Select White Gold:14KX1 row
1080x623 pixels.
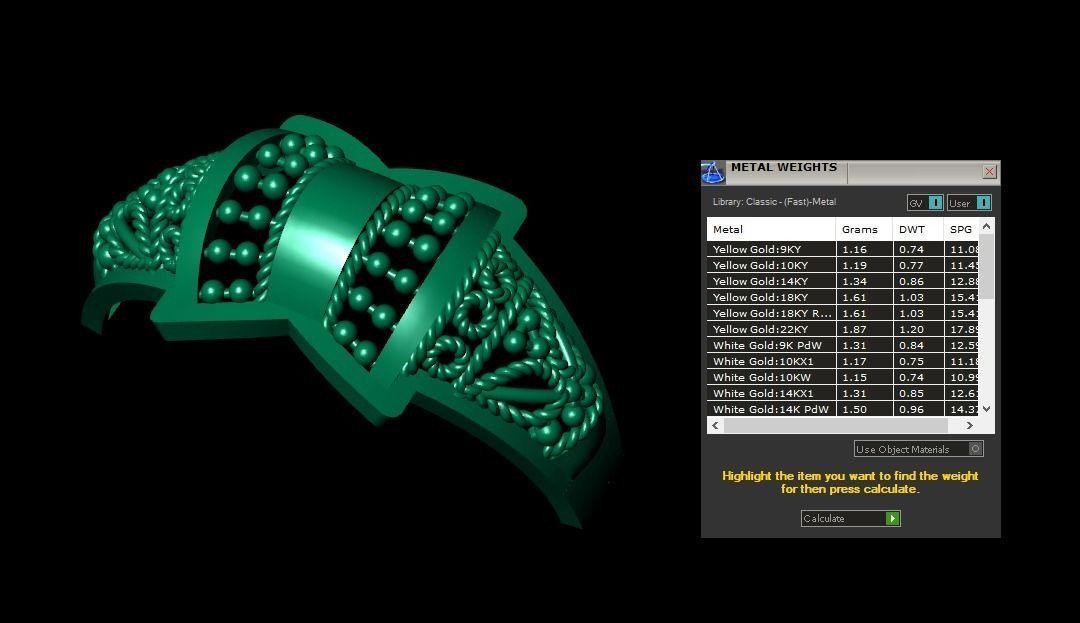pos(842,393)
